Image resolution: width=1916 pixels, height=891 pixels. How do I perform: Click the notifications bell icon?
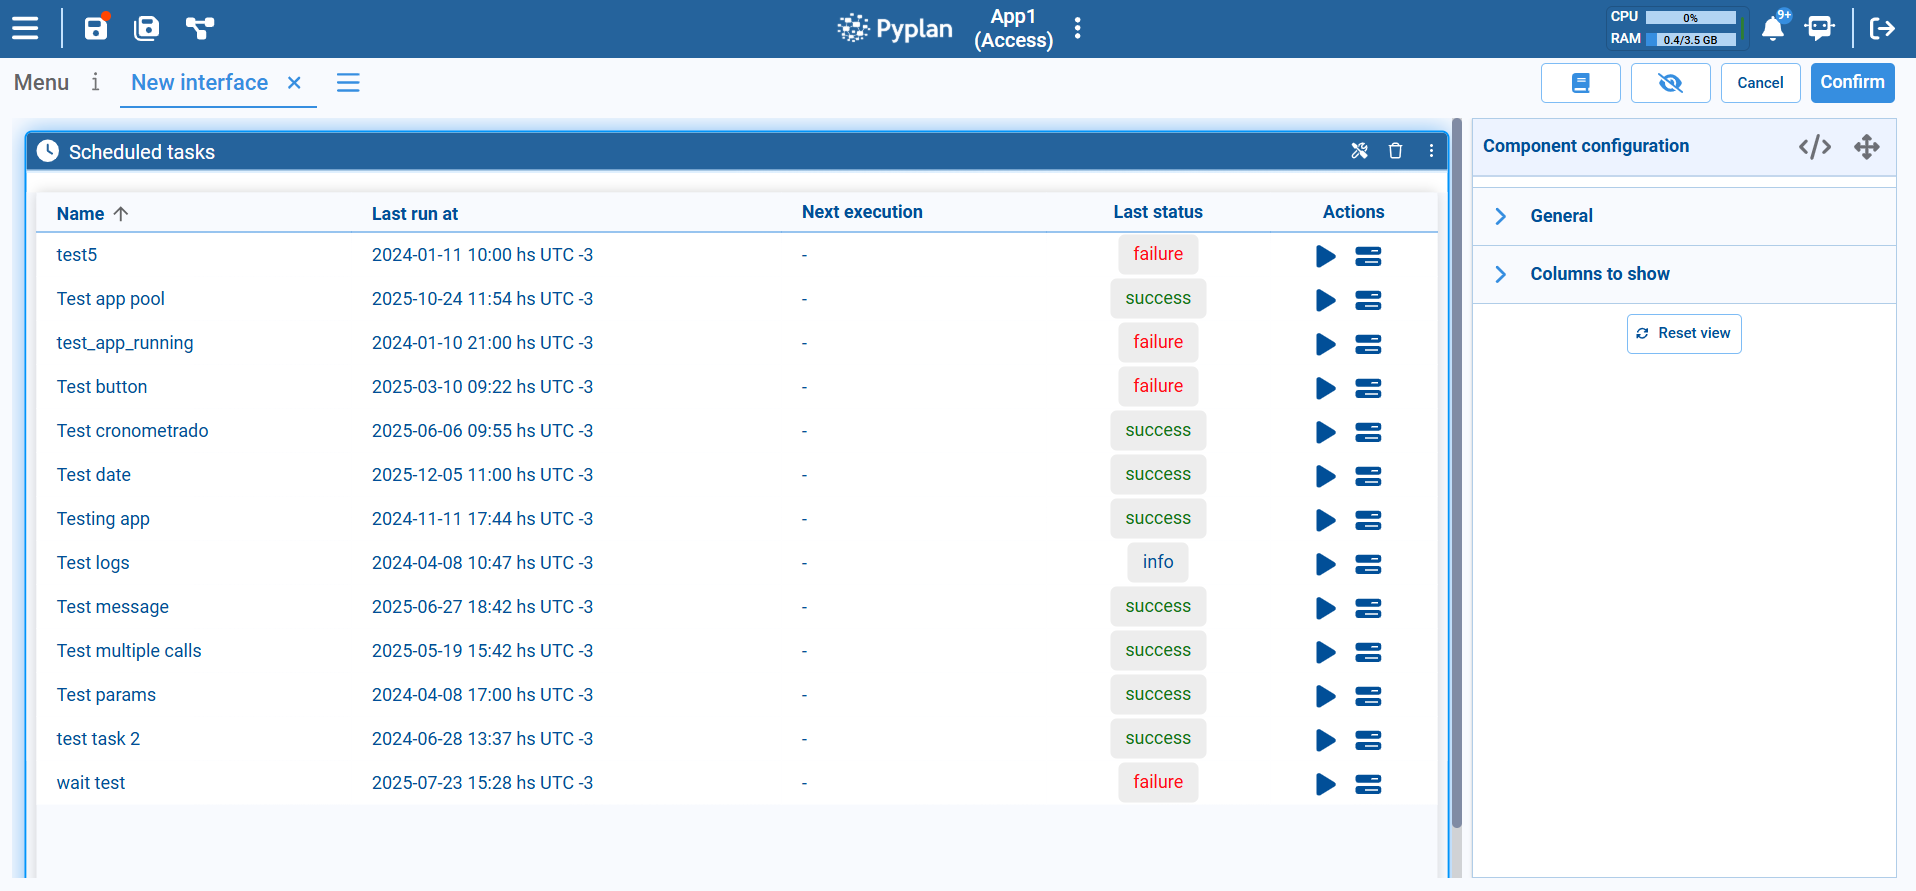pos(1772,28)
